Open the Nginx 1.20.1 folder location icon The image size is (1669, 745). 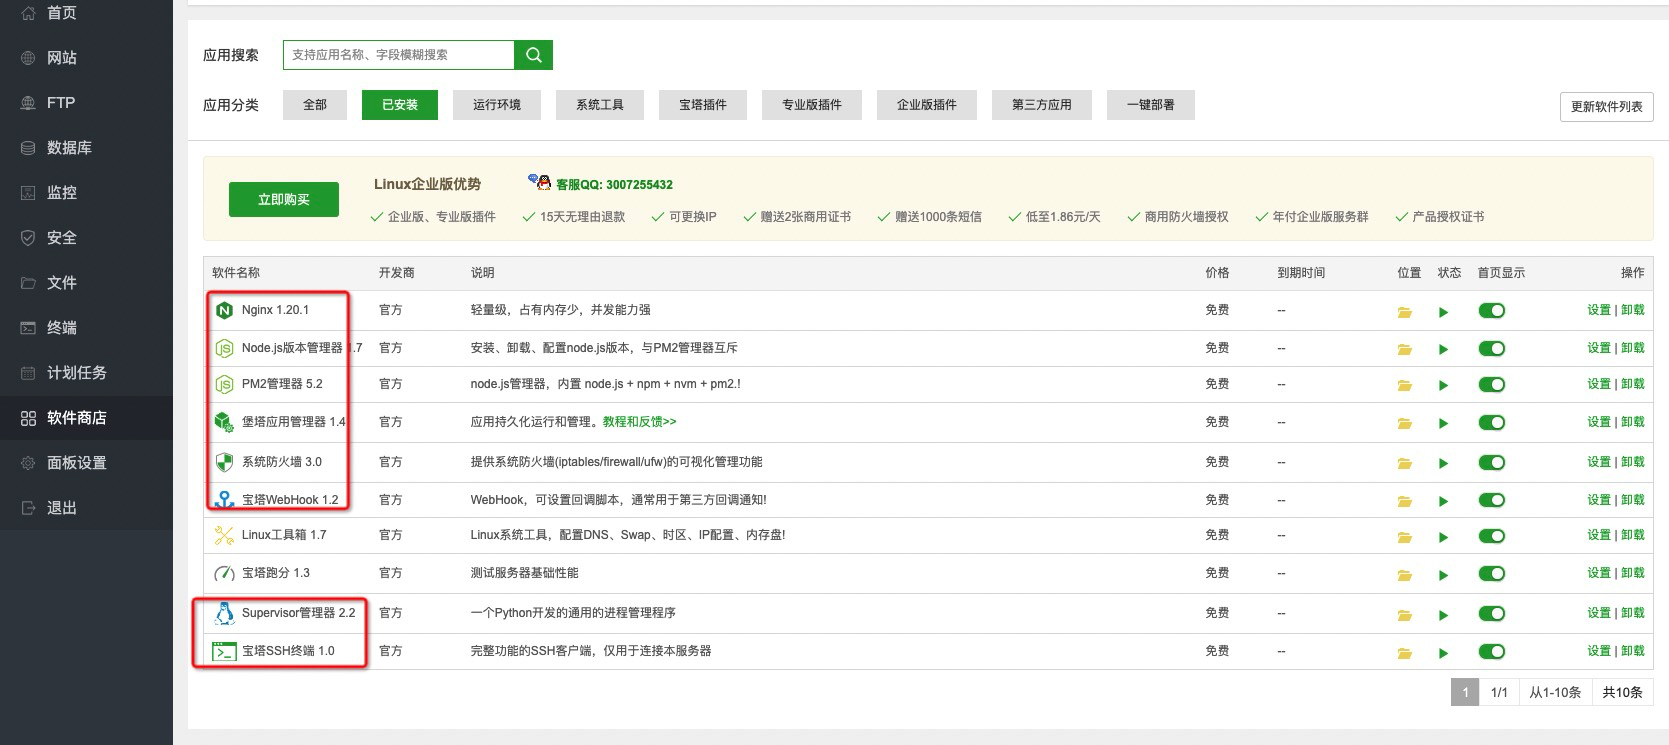1405,312
